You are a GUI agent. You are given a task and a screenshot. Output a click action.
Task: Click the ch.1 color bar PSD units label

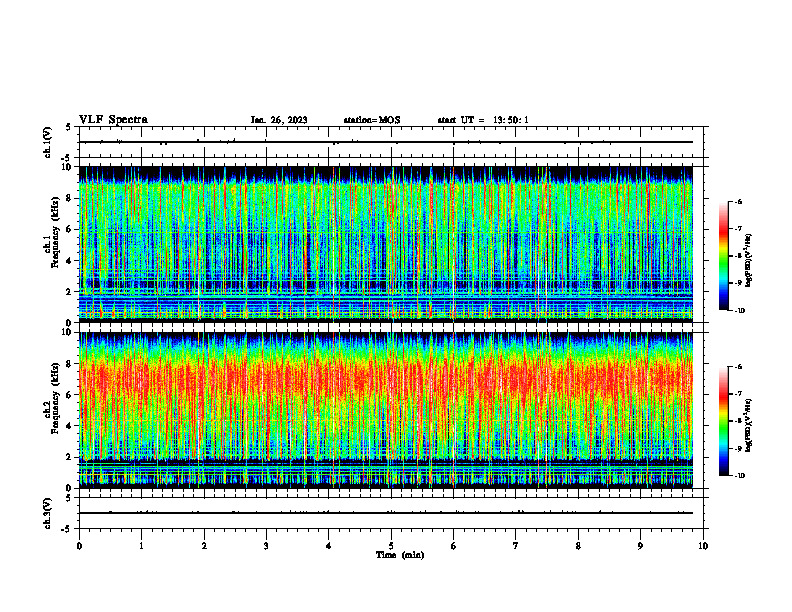pos(749,260)
